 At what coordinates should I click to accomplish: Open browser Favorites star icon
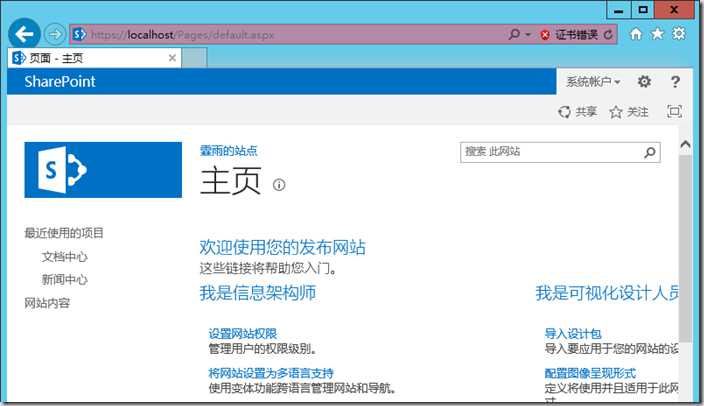(657, 34)
